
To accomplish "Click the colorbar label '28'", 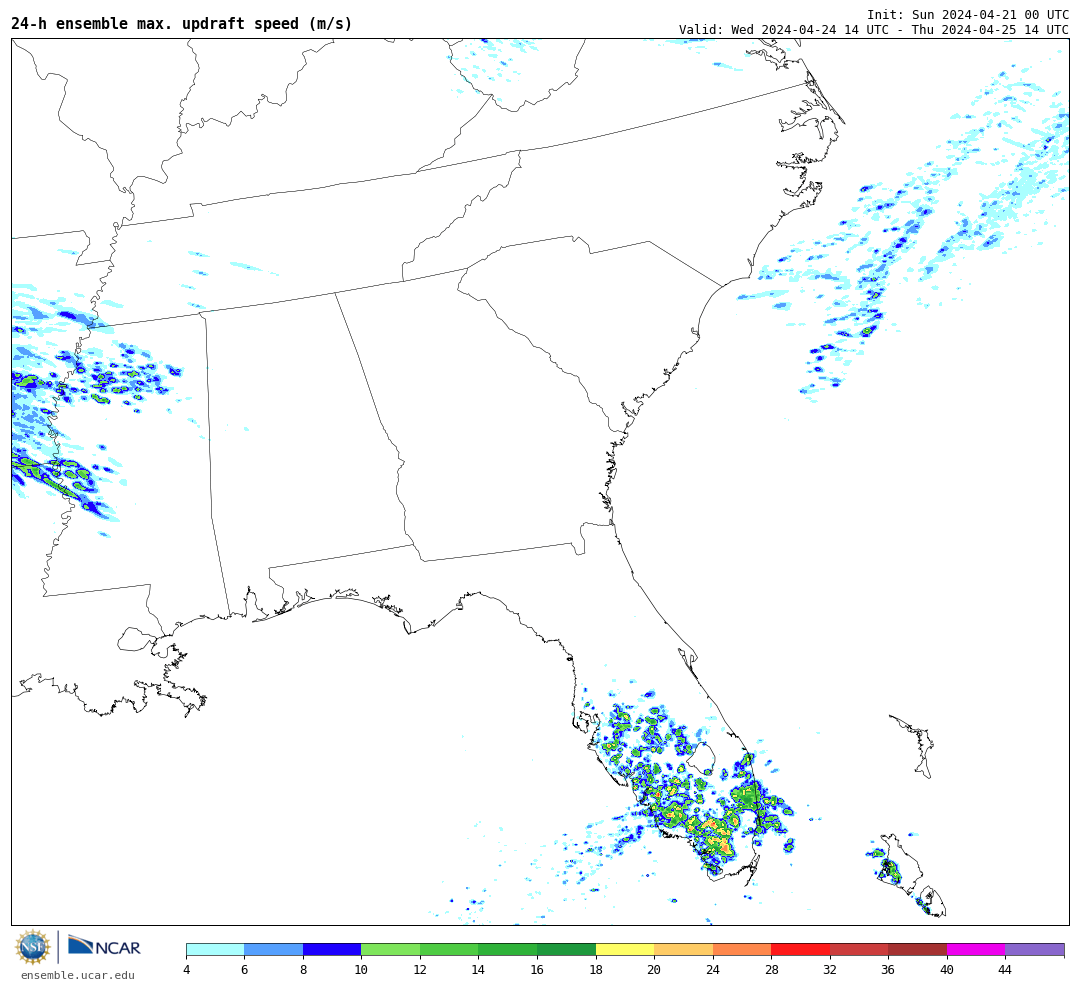I will (771, 970).
